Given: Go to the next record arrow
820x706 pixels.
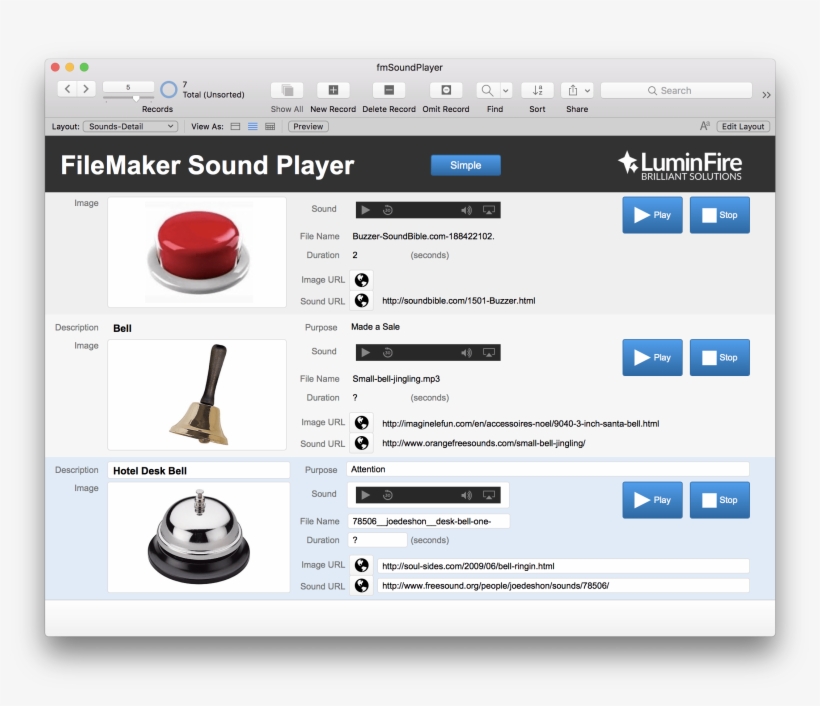Looking at the screenshot, I should (86, 89).
